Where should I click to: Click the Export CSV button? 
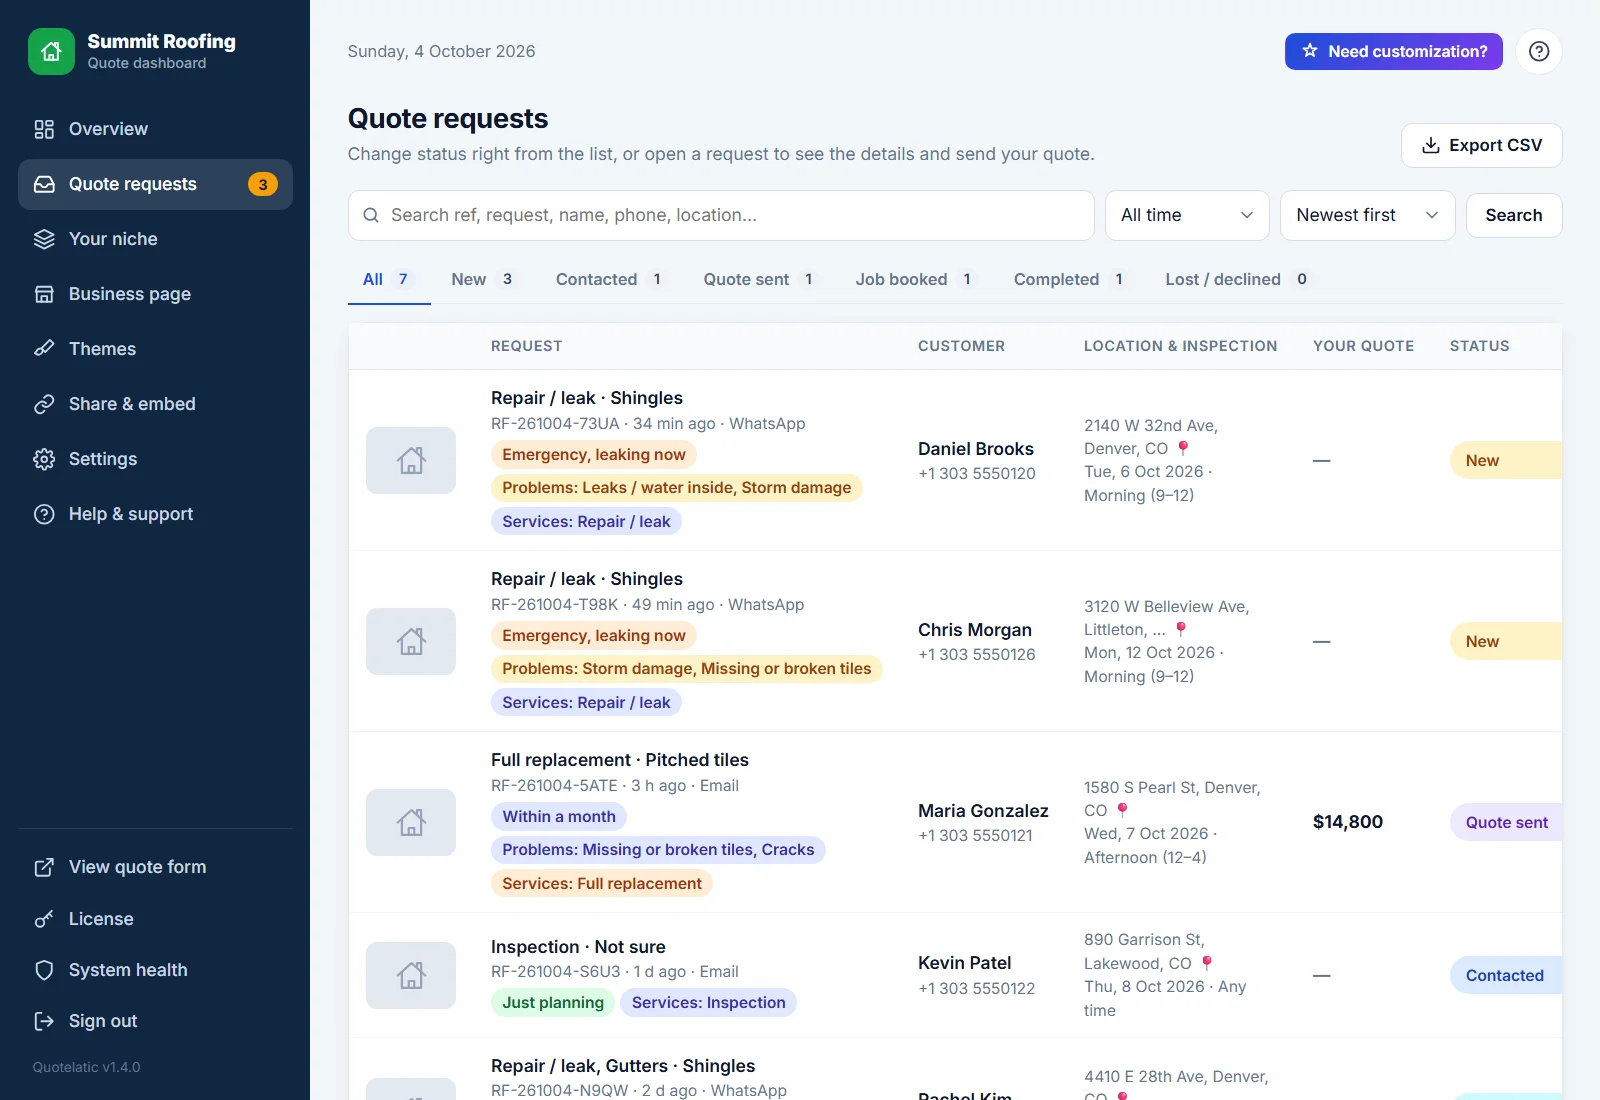[1482, 145]
